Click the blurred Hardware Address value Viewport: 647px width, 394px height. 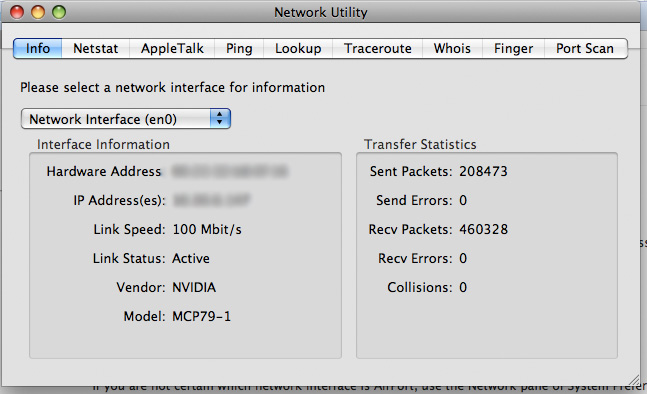click(x=230, y=171)
